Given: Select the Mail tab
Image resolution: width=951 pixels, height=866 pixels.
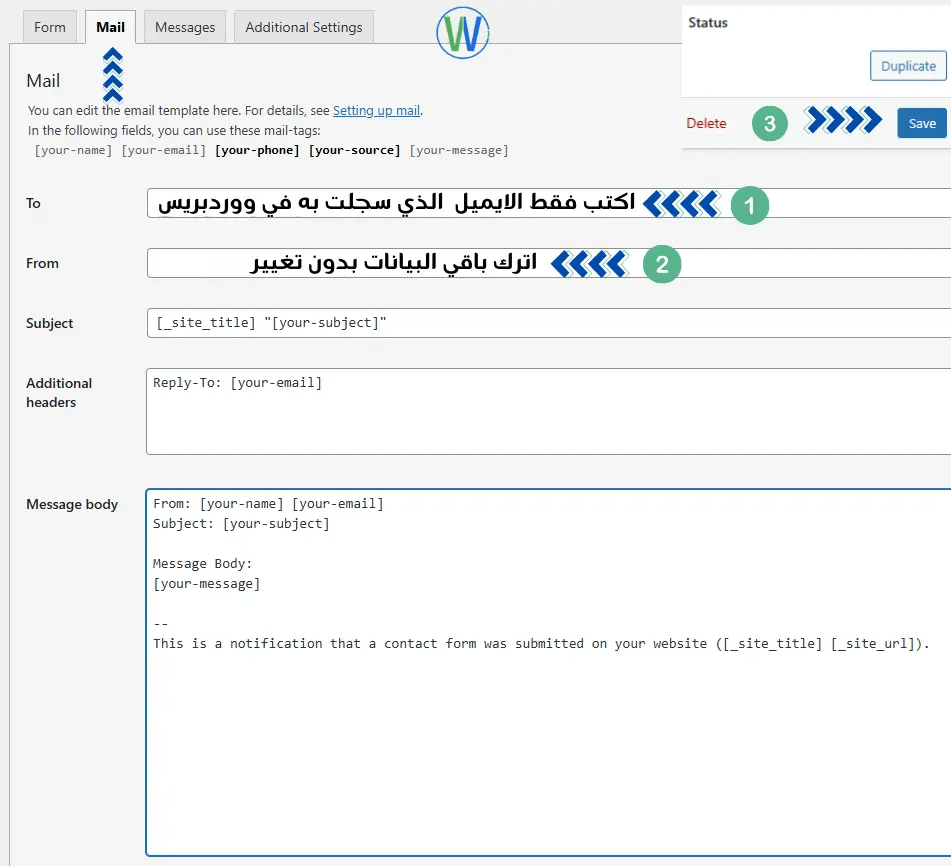Looking at the screenshot, I should coord(110,27).
